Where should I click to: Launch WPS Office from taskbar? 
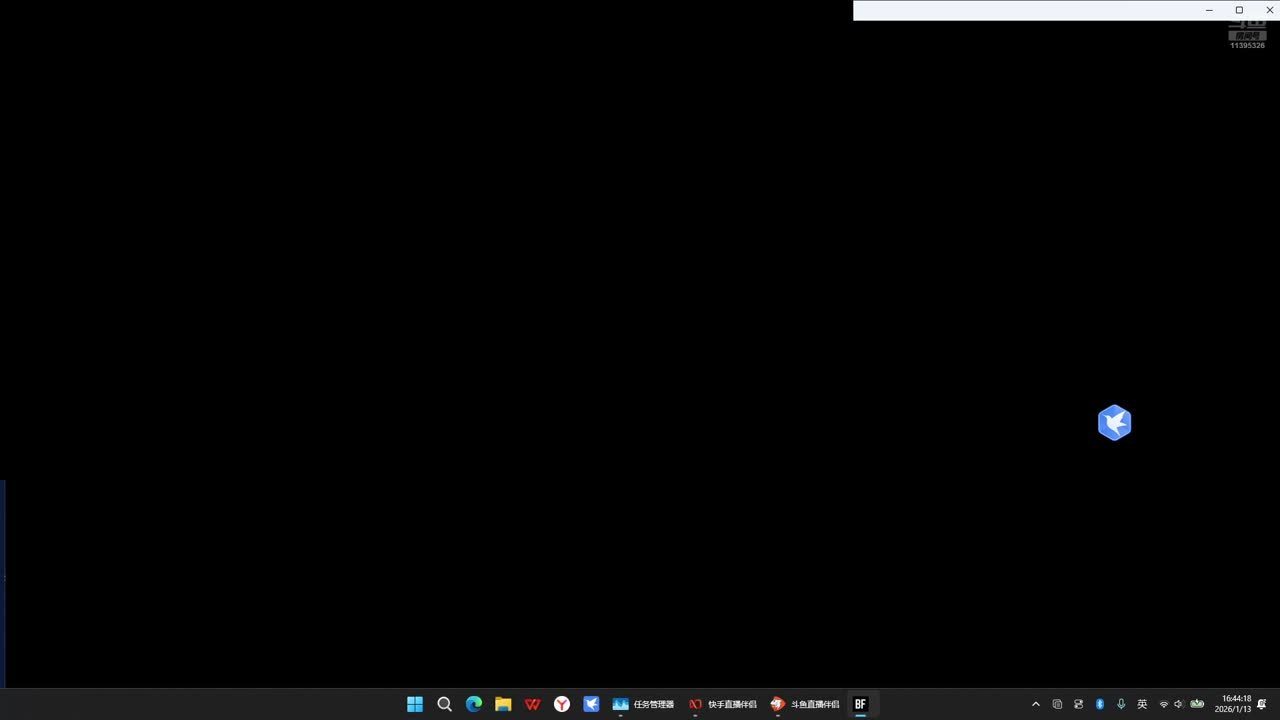coord(533,704)
